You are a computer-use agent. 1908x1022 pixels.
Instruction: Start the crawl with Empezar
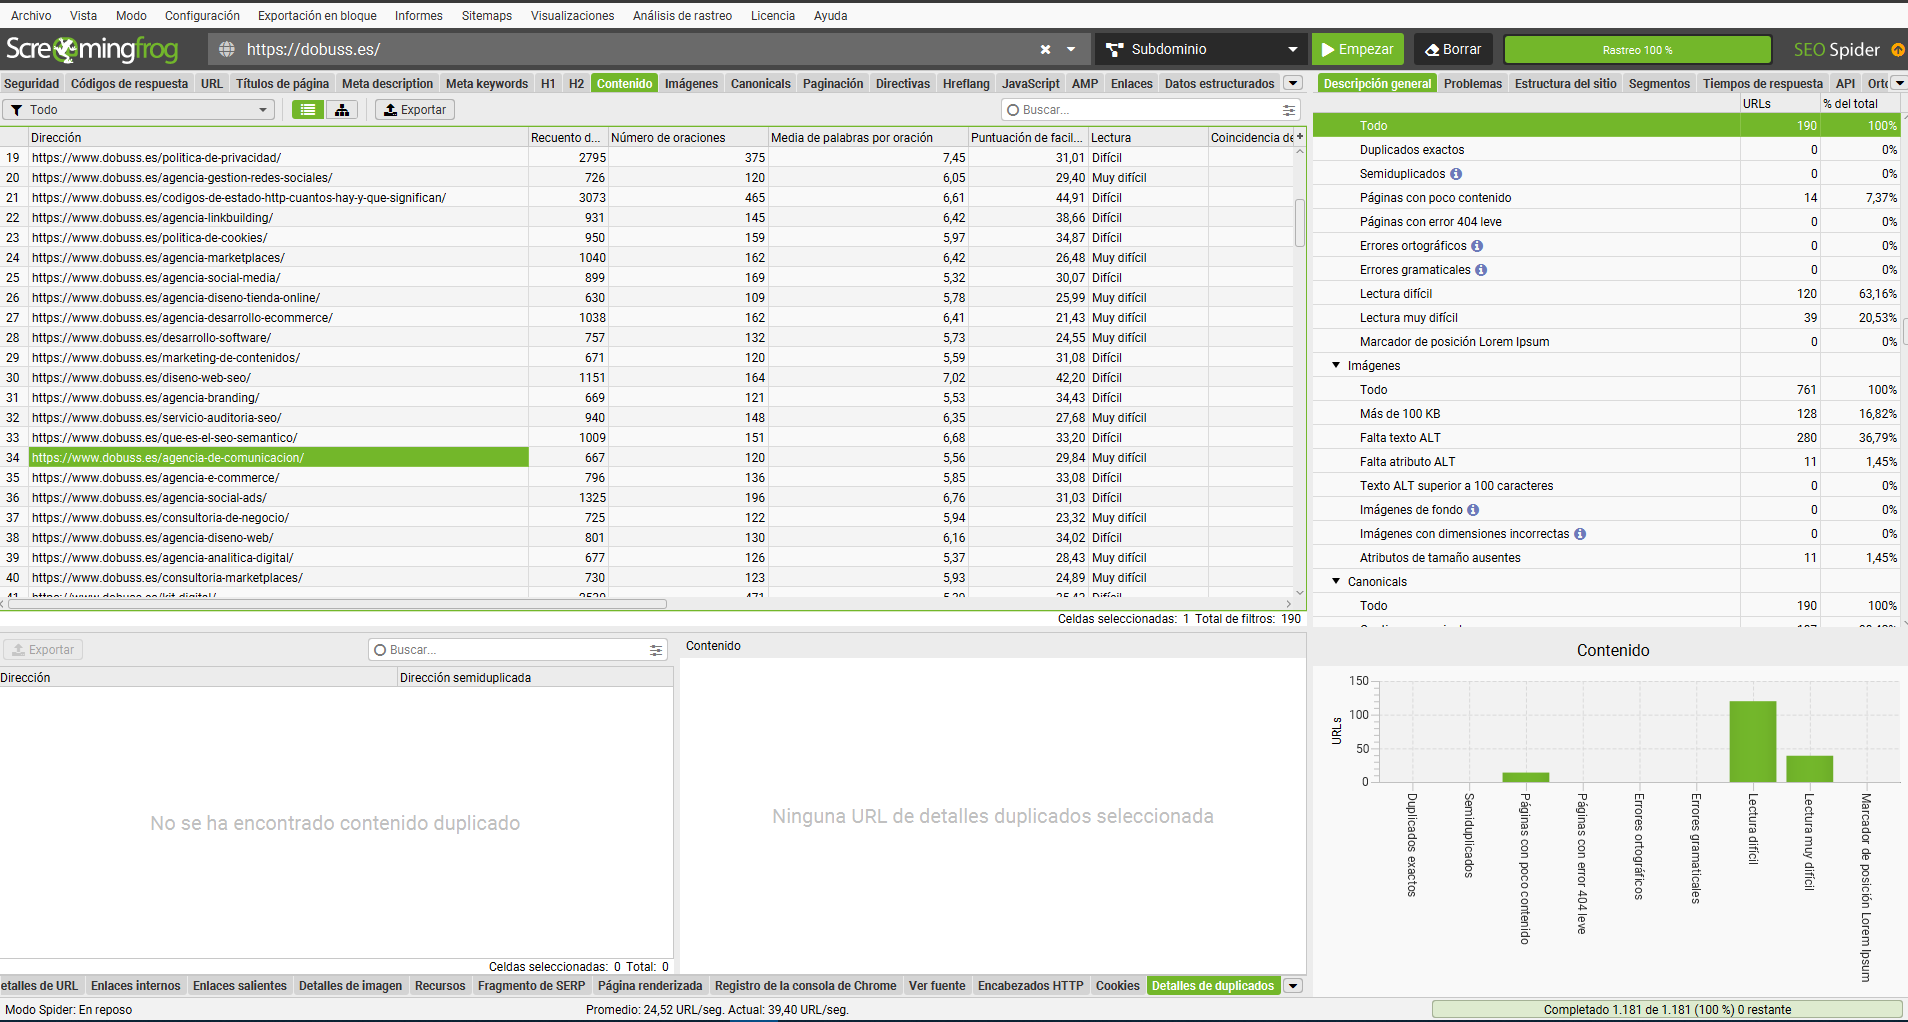click(1358, 49)
